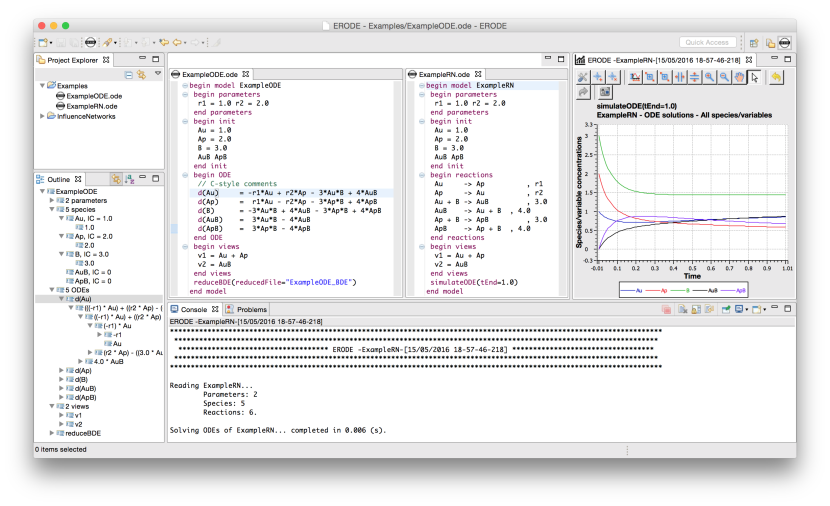Screen dimensions: 830x506
Task: Click the add annotation icon in chart toolbar
Action: point(598,77)
